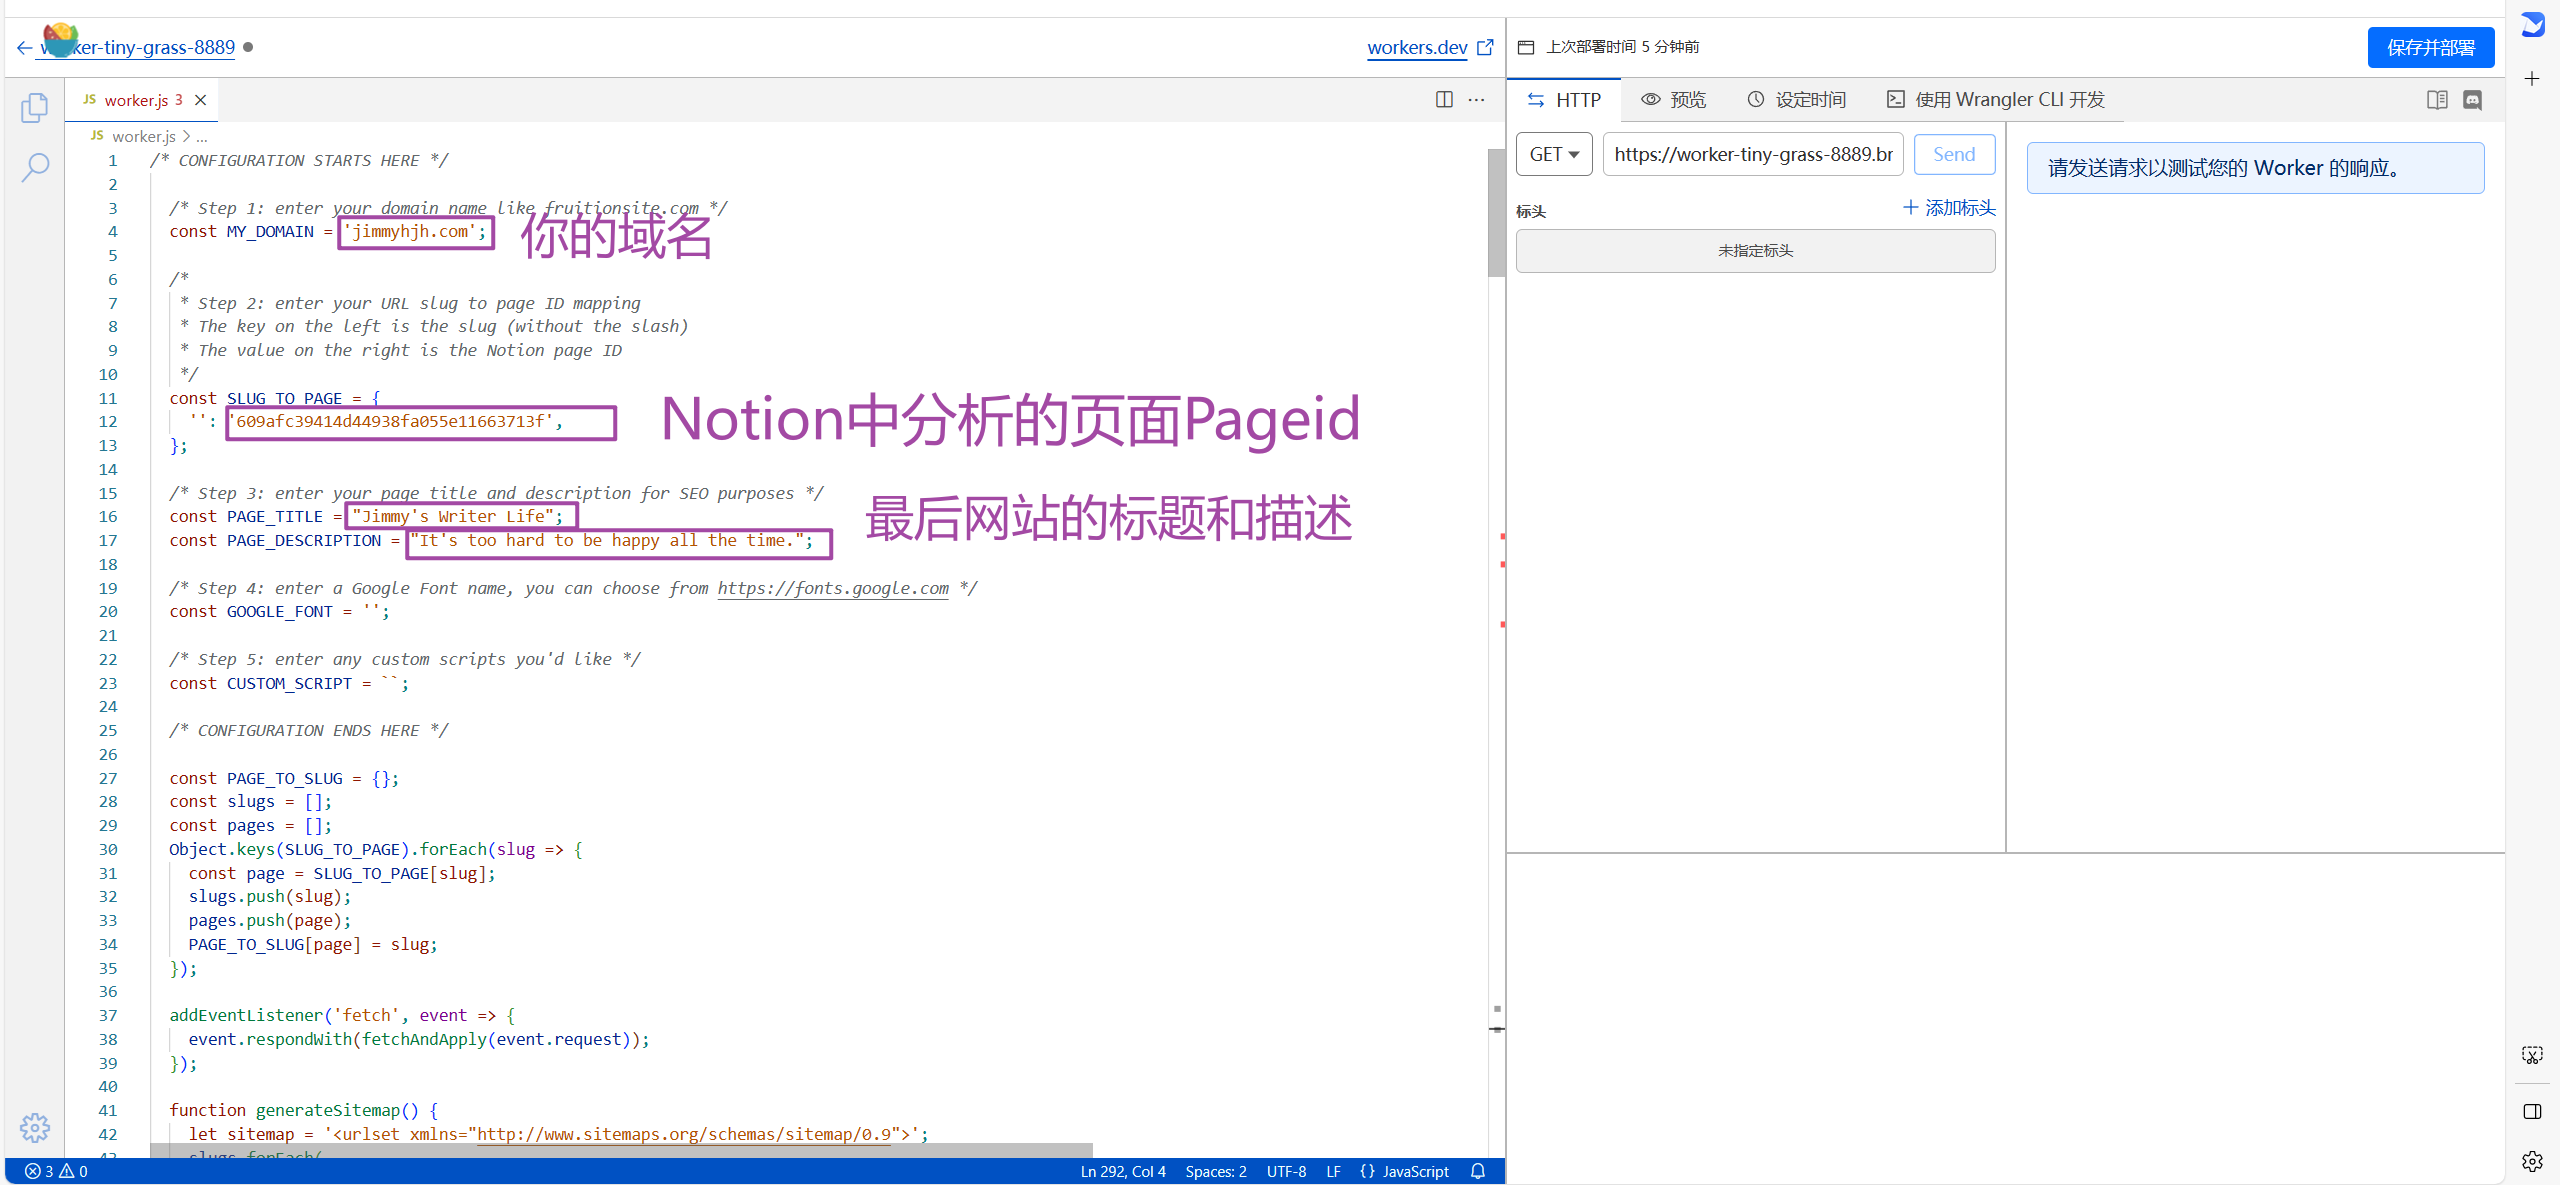Viewport: 2560px width, 1185px height.
Task: Click addEventListener on line 37
Action: coord(245,1015)
